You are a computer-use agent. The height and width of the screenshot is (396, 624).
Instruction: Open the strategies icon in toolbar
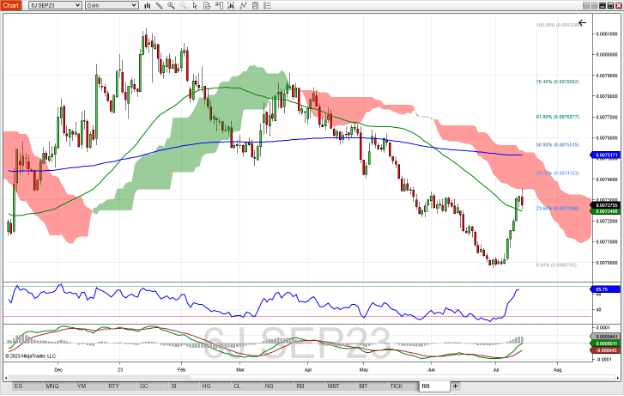click(x=255, y=6)
